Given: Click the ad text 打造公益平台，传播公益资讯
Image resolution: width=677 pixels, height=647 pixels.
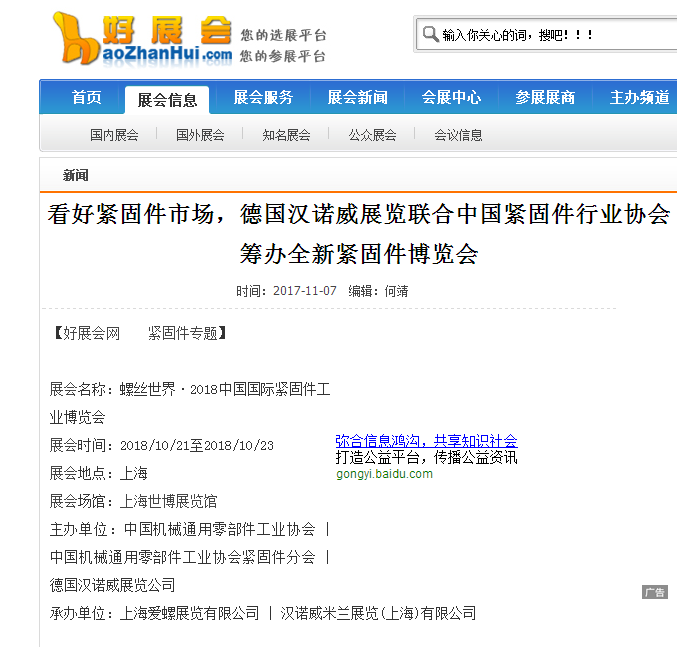Looking at the screenshot, I should (x=426, y=458).
